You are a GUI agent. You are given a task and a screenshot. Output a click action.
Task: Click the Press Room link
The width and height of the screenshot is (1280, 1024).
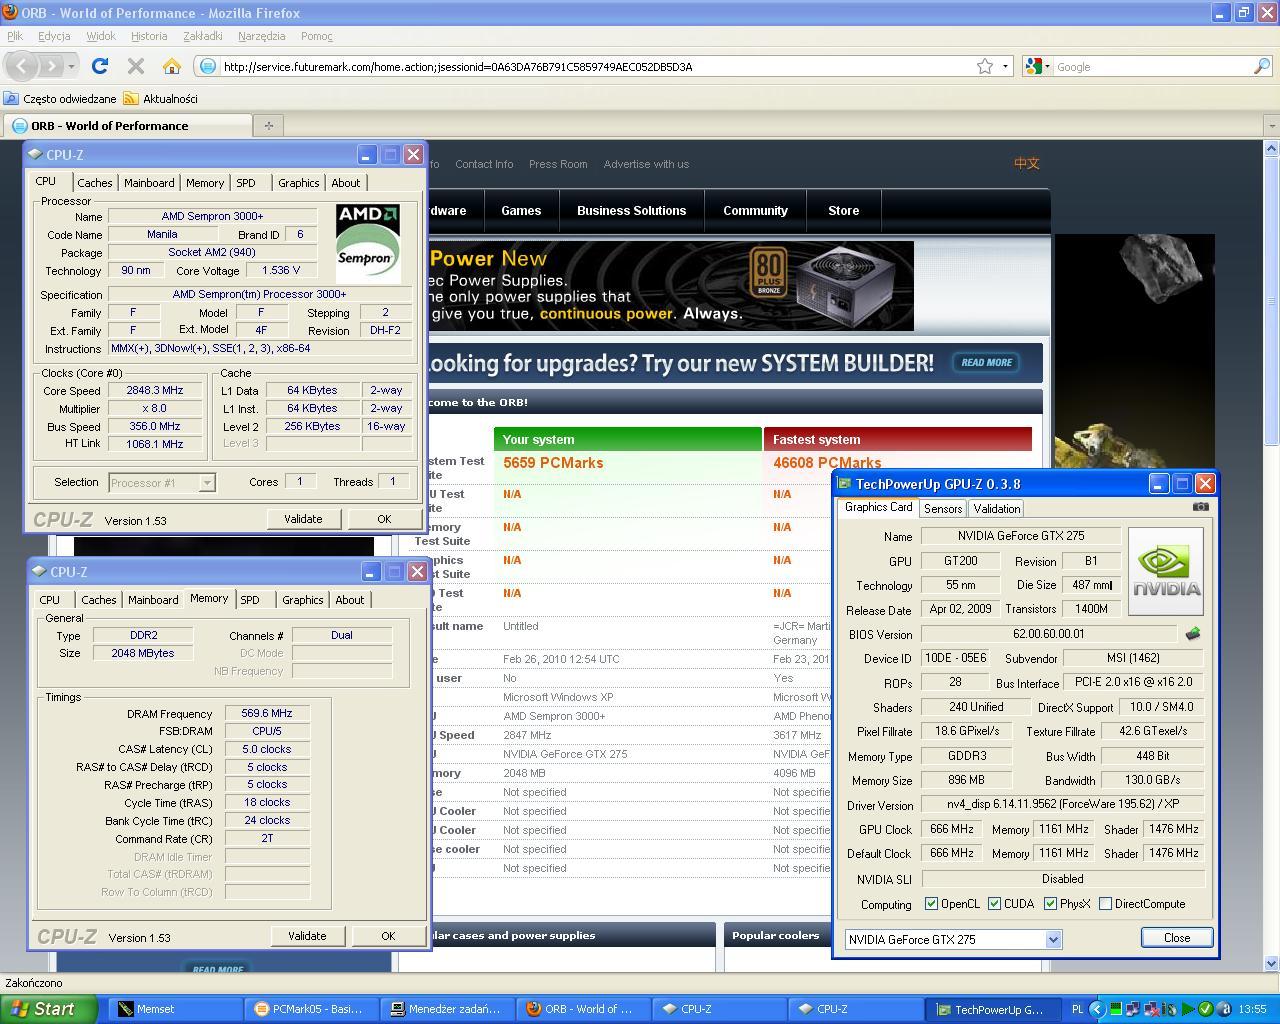coord(558,164)
